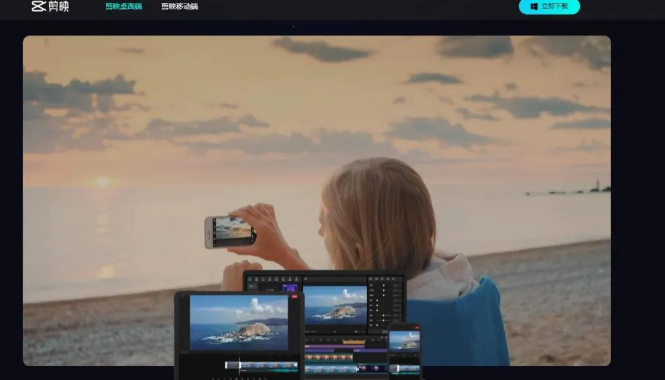665x380 pixels.
Task: Switch to the 剪映移动端 nav tab
Action: 179,6
